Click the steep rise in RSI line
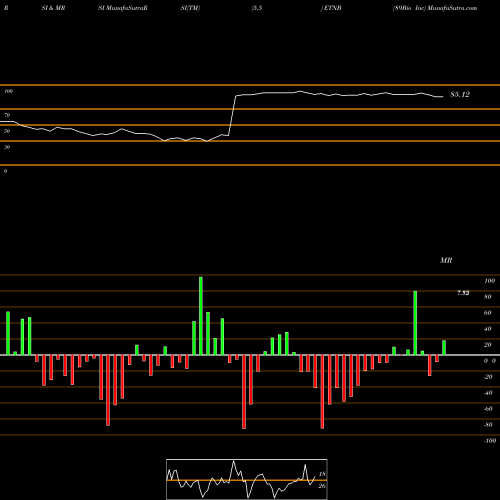The image size is (500, 500). (x=232, y=115)
